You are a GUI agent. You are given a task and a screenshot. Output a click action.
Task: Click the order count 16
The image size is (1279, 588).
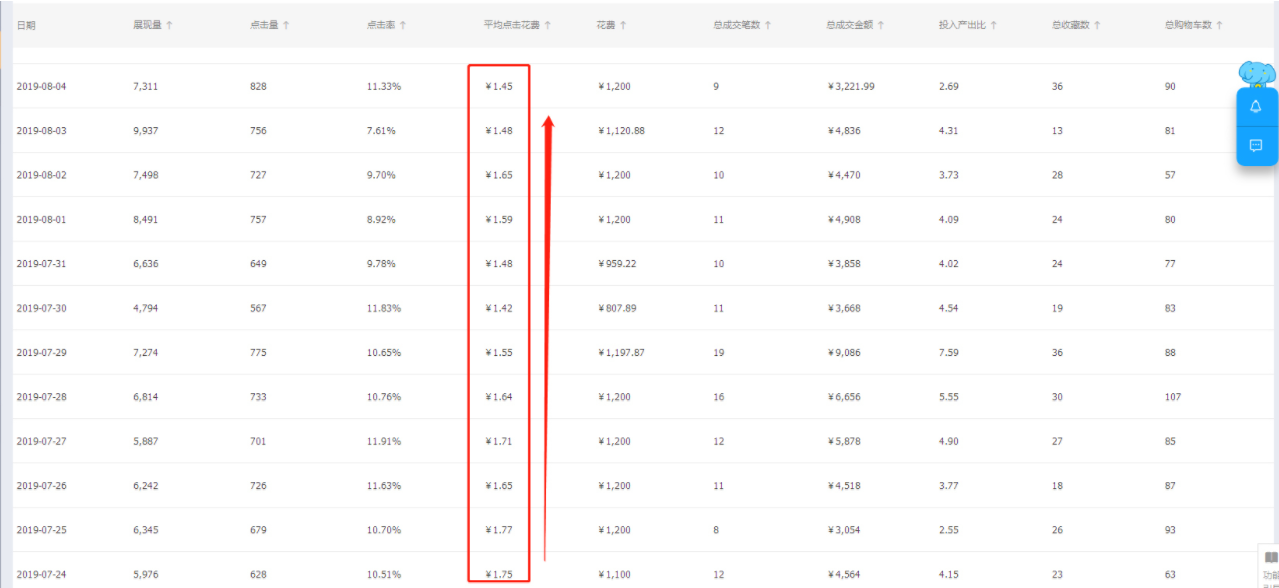pos(719,397)
